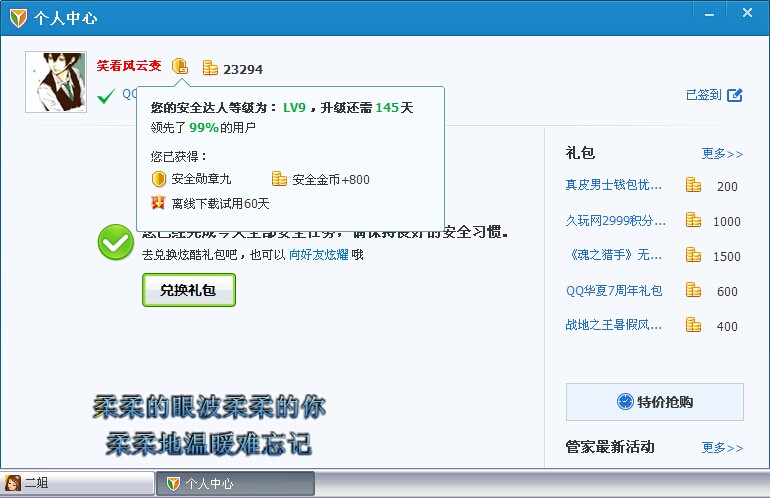
Task: Select the 离线下载试用60天 text
Action: click(220, 203)
